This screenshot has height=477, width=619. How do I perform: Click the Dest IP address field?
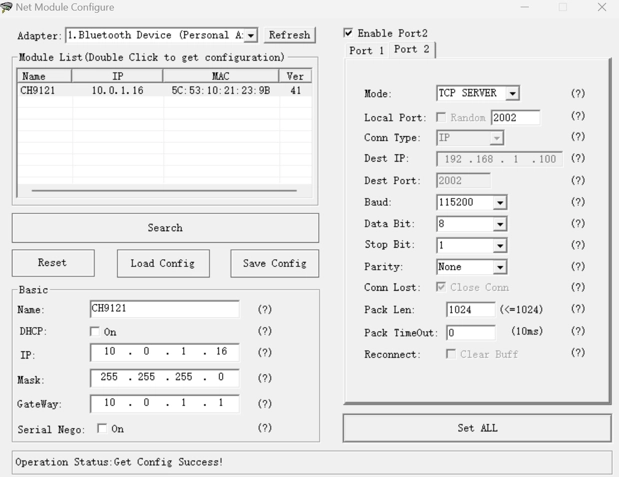[x=499, y=159]
